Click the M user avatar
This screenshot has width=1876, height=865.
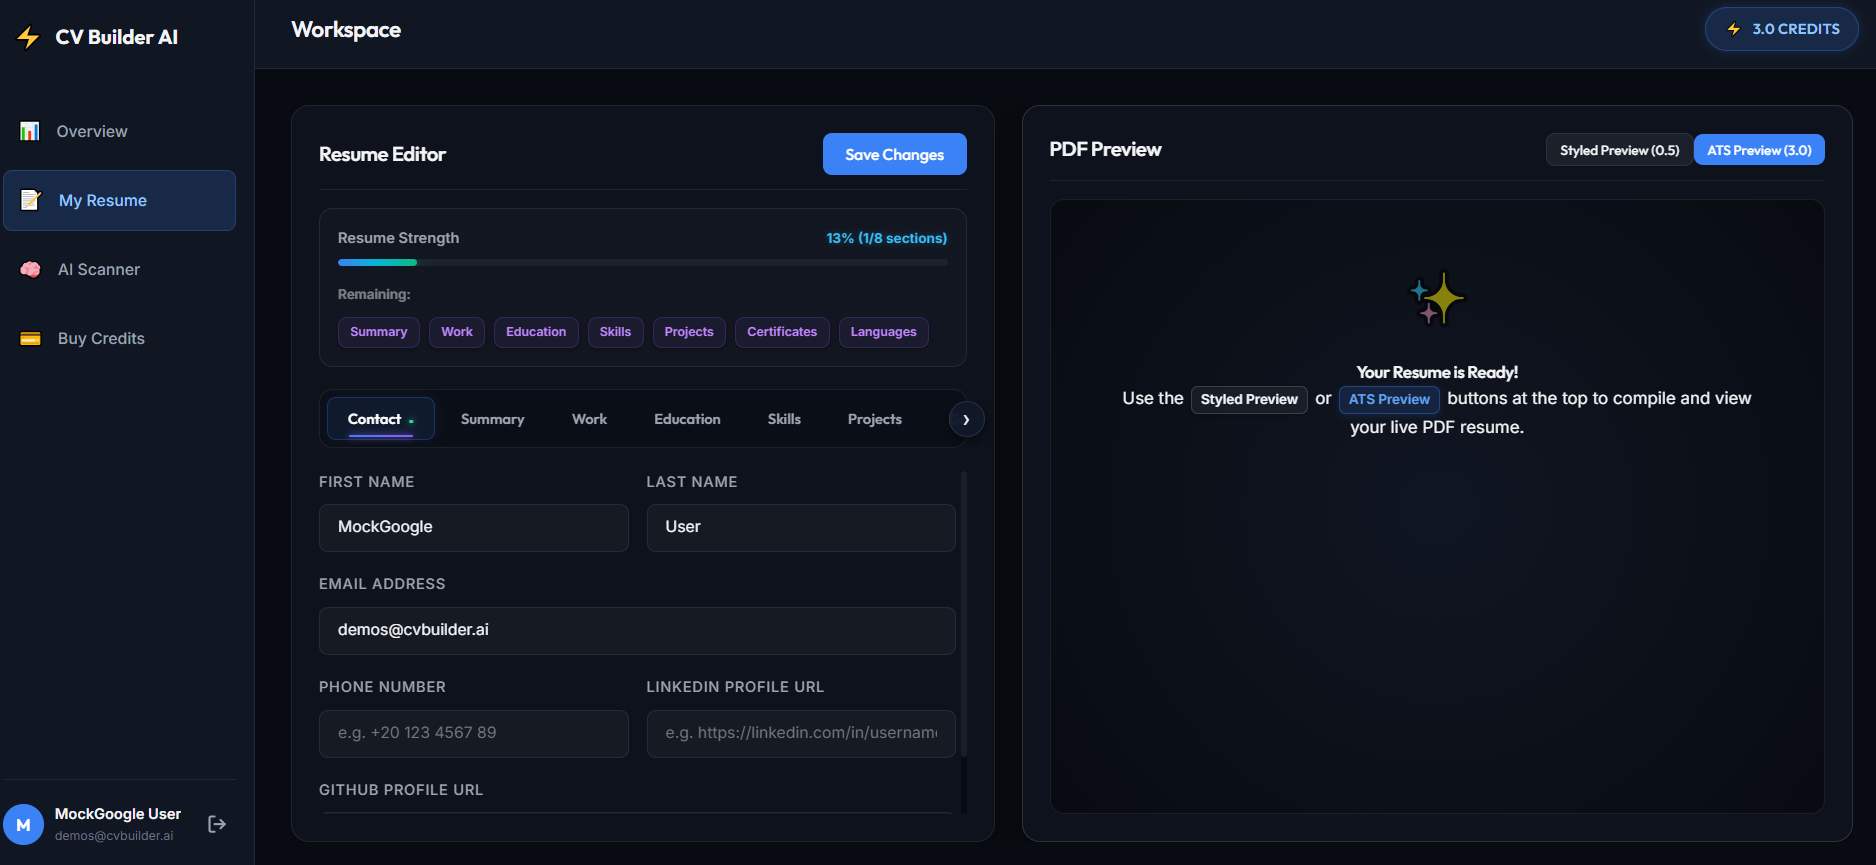pyautogui.click(x=23, y=825)
